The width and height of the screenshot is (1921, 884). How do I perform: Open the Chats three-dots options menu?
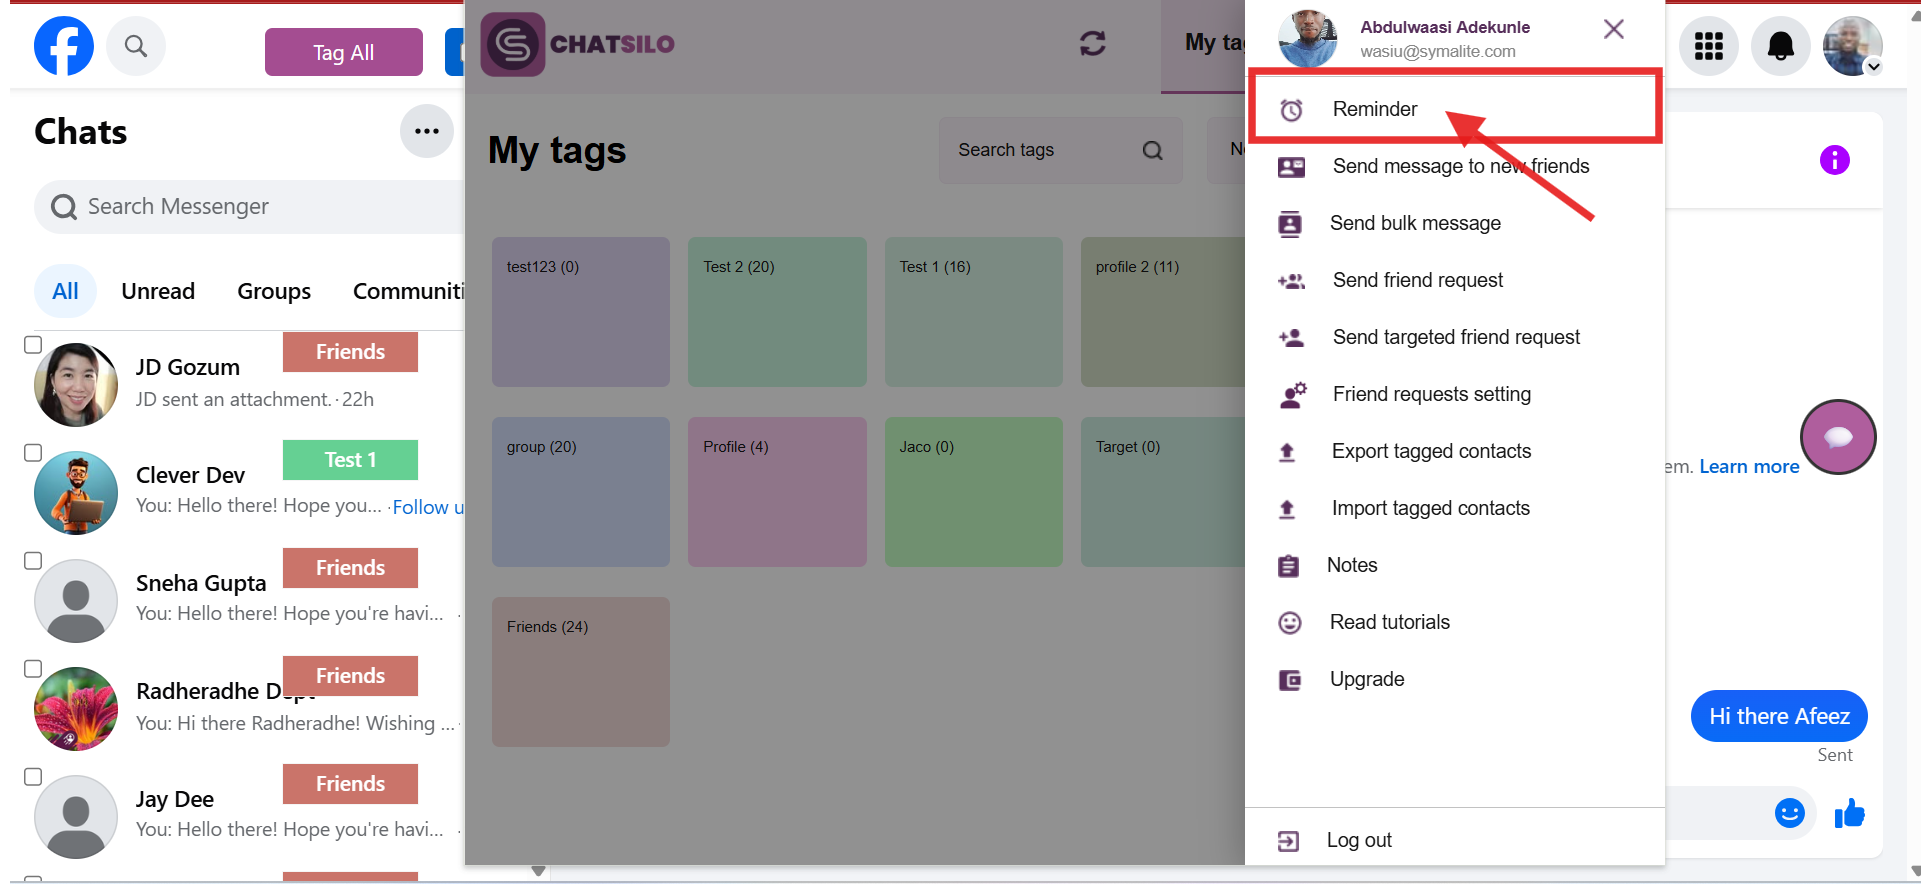[x=427, y=131]
